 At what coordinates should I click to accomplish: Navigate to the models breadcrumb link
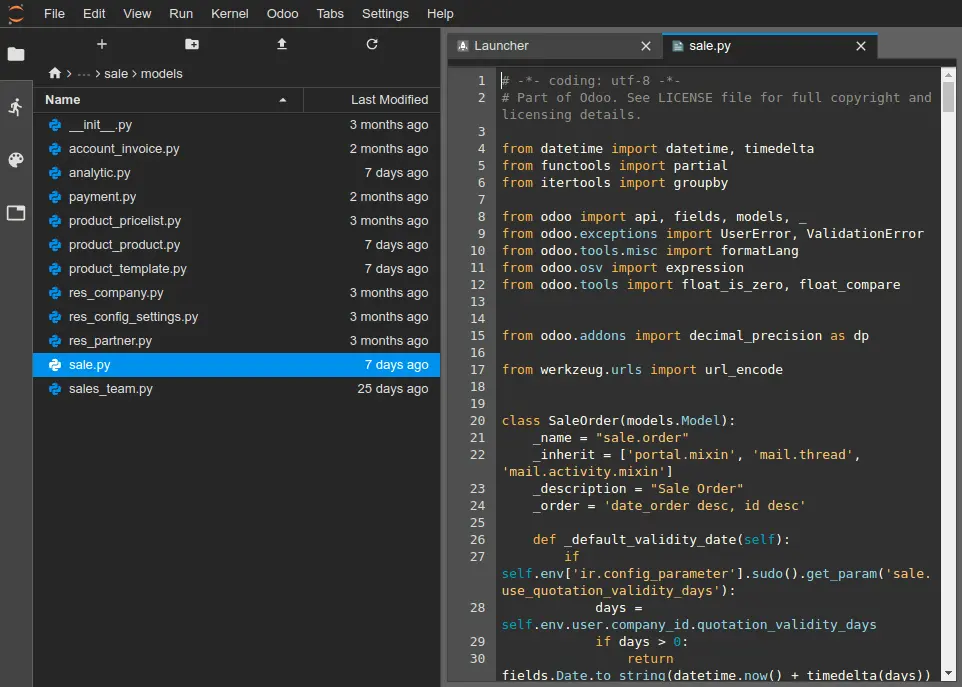pyautogui.click(x=161, y=73)
